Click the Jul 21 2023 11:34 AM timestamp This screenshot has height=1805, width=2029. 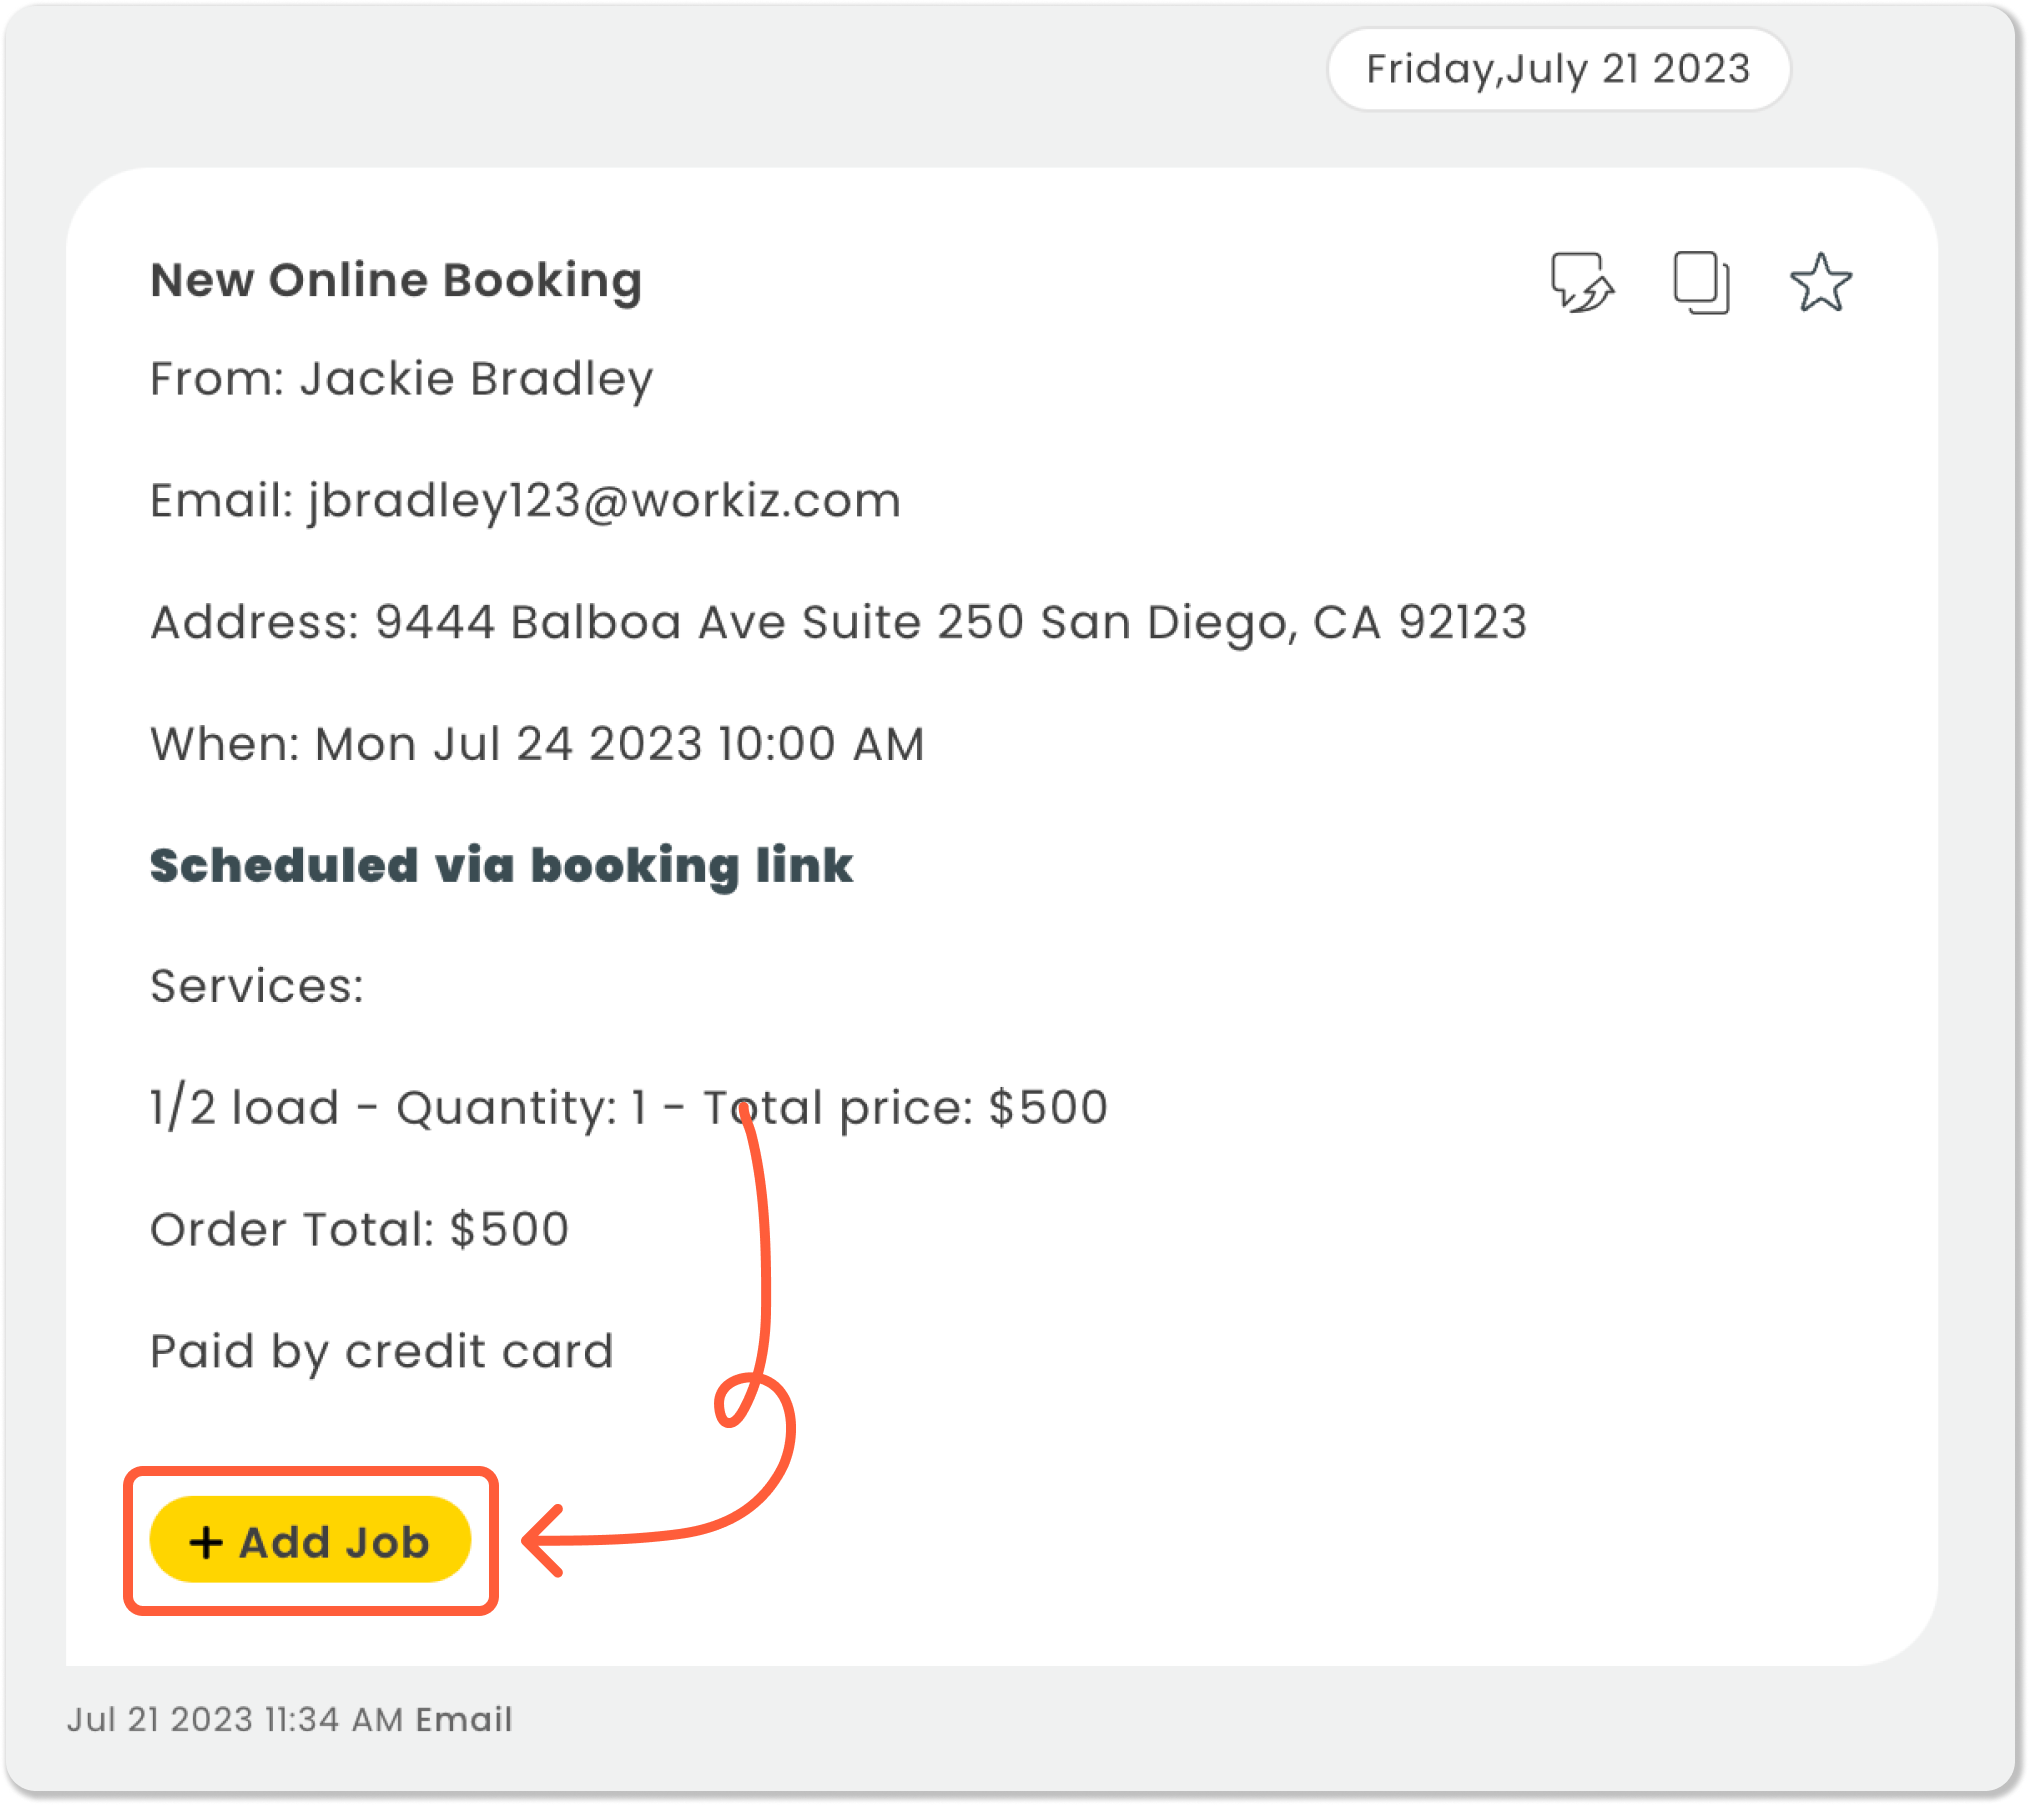[x=235, y=1719]
